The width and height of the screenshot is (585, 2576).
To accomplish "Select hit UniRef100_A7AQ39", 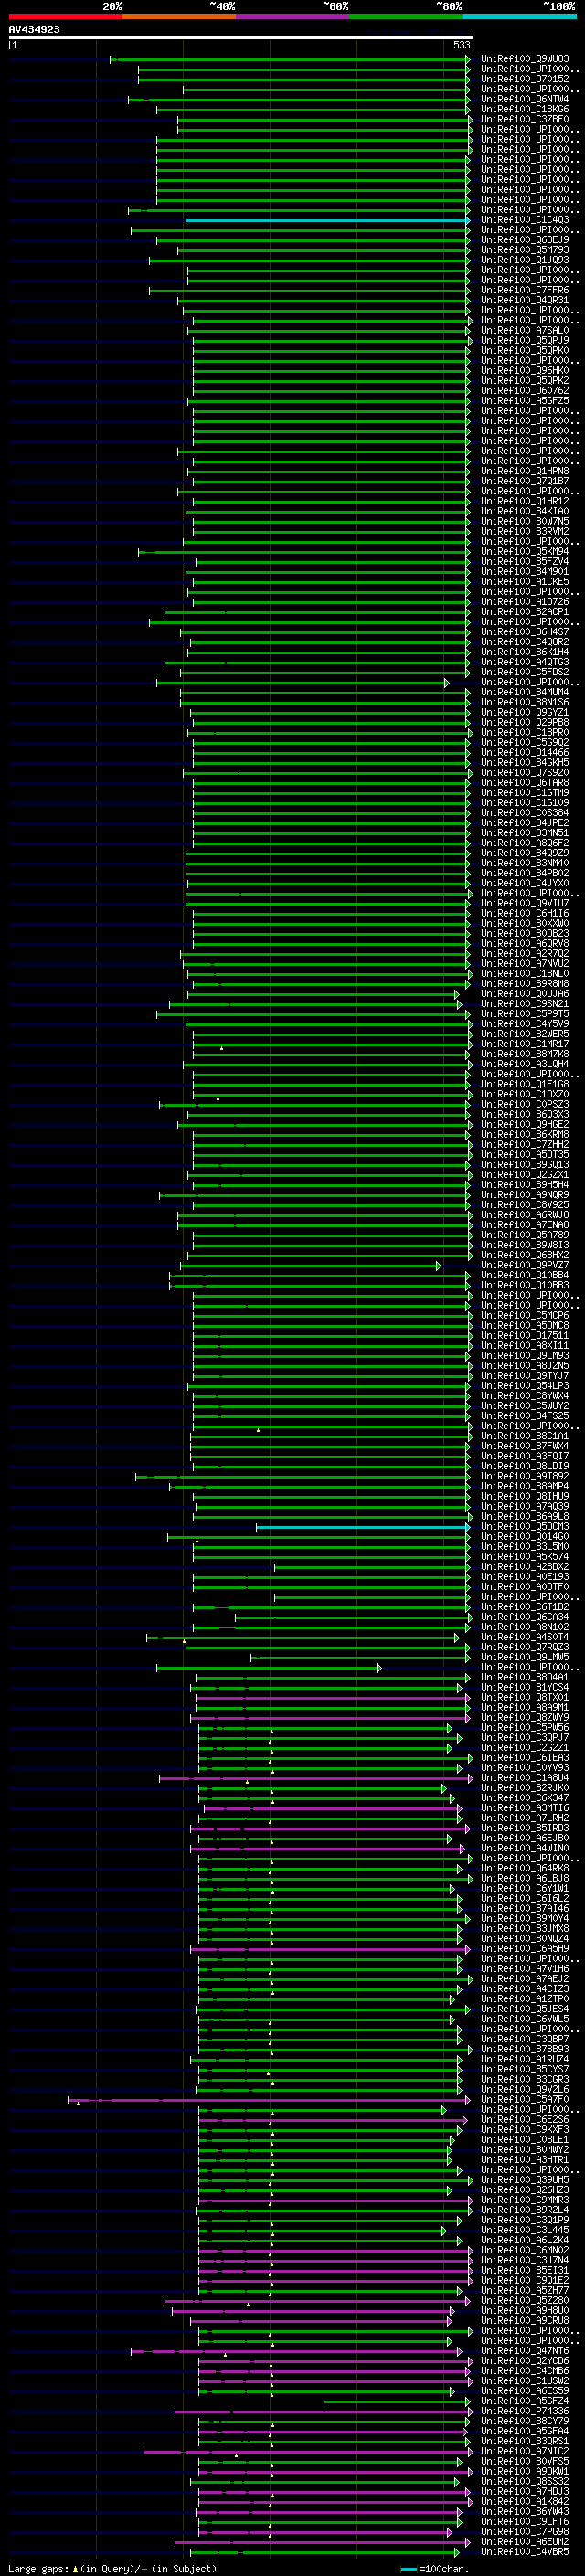I will [525, 1506].
